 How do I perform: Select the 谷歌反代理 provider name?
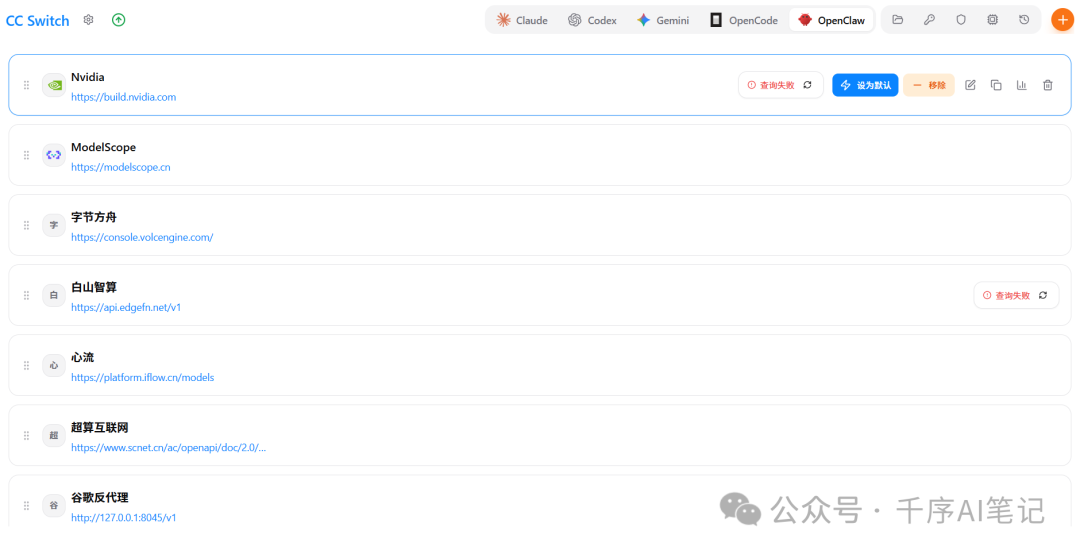(100, 497)
